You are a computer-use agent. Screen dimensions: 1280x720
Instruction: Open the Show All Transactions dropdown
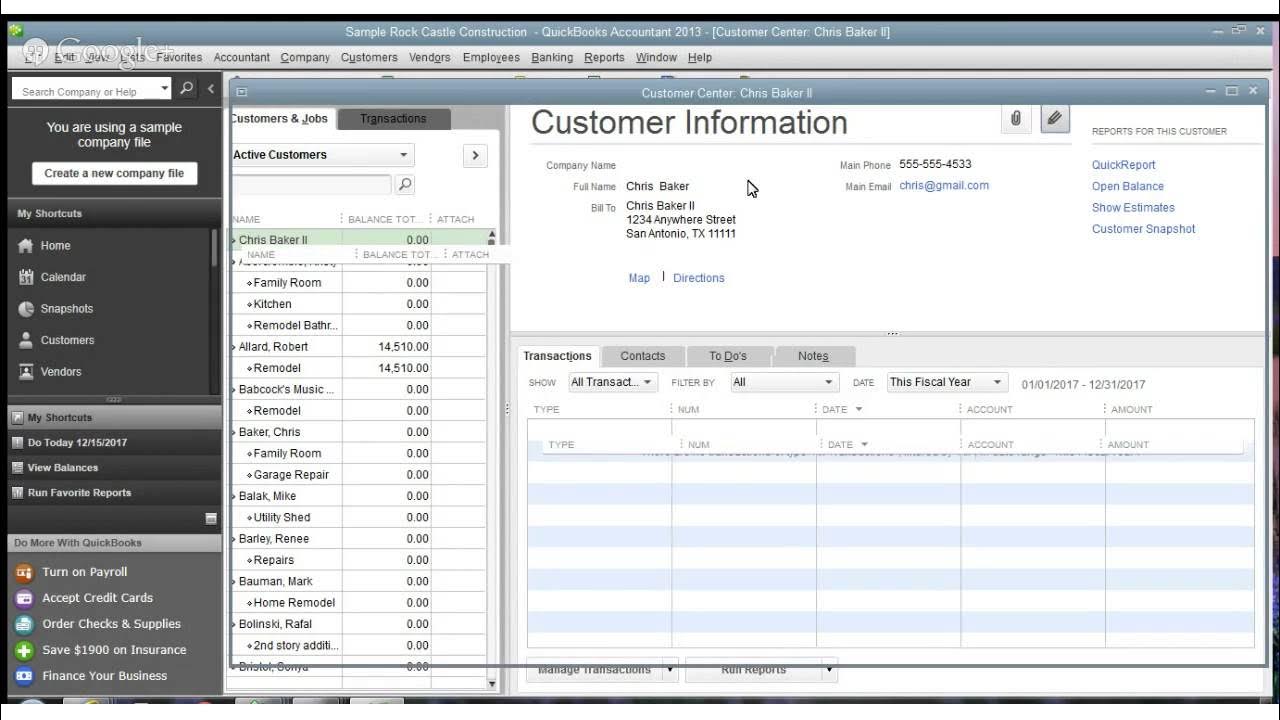click(x=612, y=382)
